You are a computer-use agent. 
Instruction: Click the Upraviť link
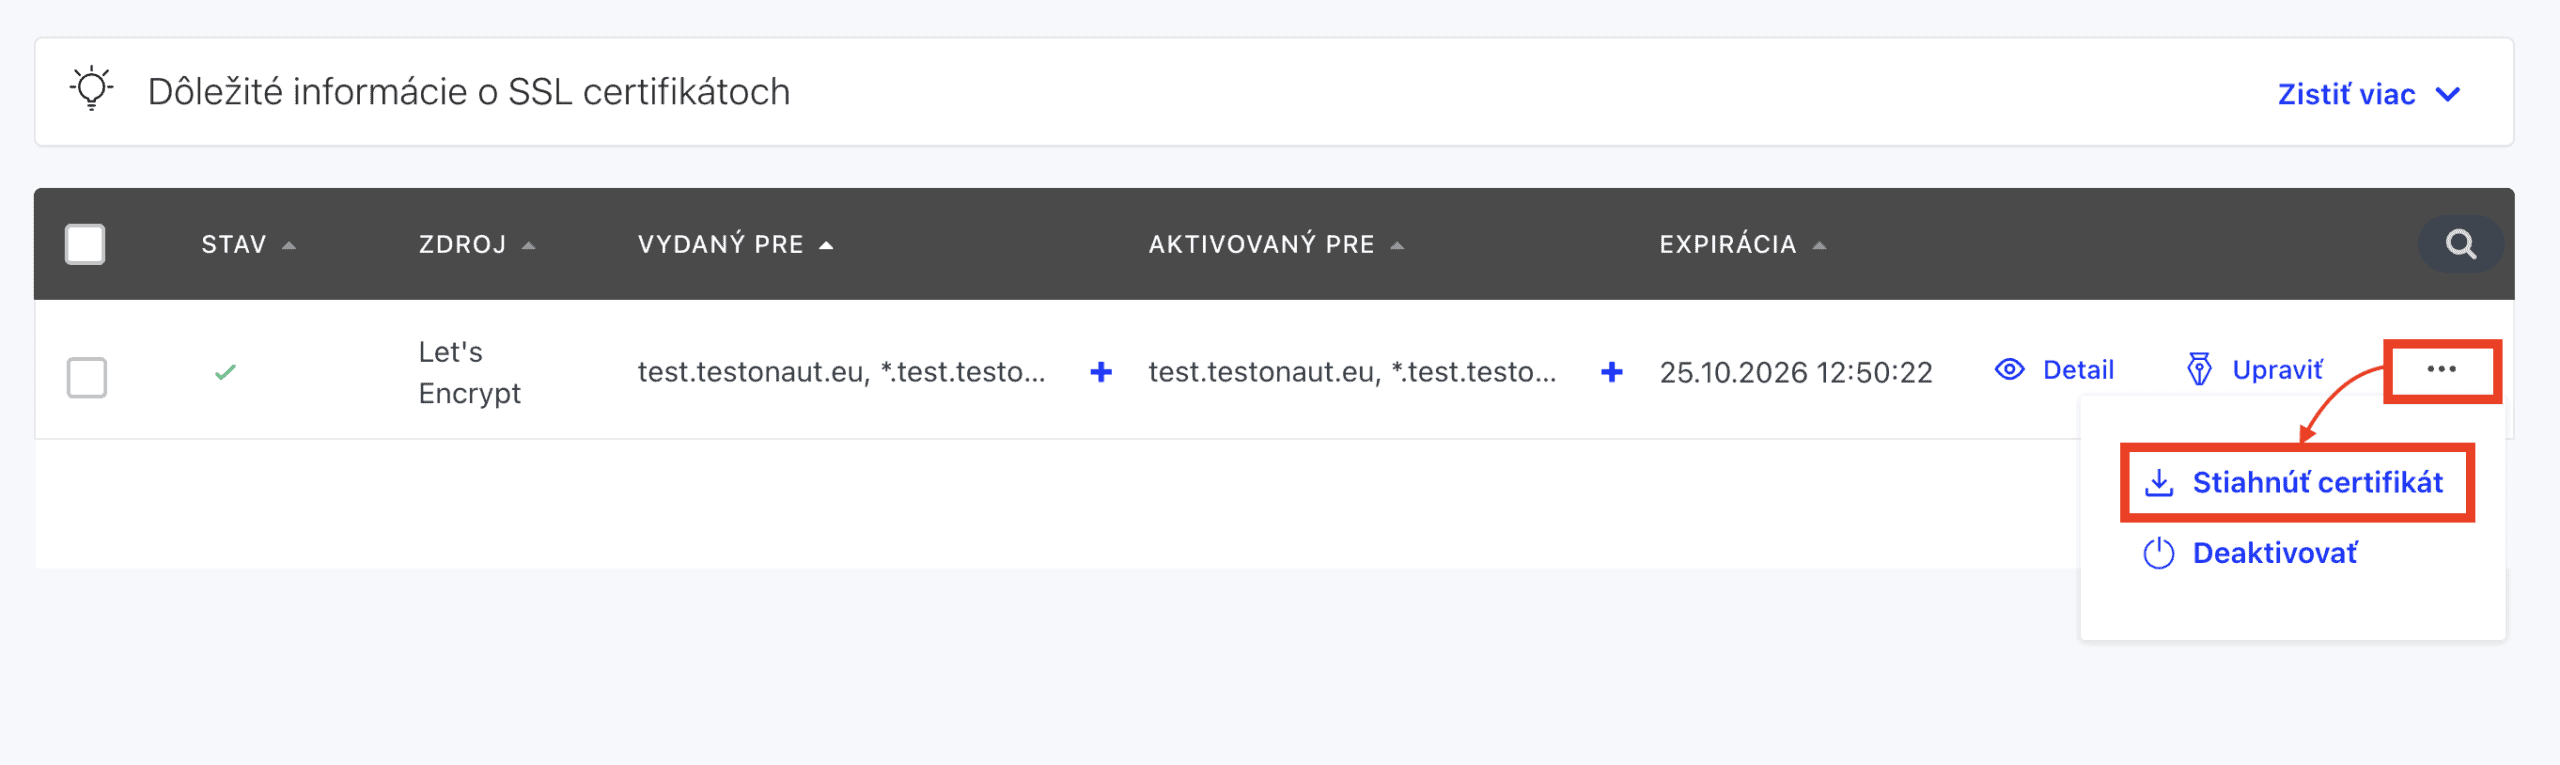click(x=2277, y=370)
